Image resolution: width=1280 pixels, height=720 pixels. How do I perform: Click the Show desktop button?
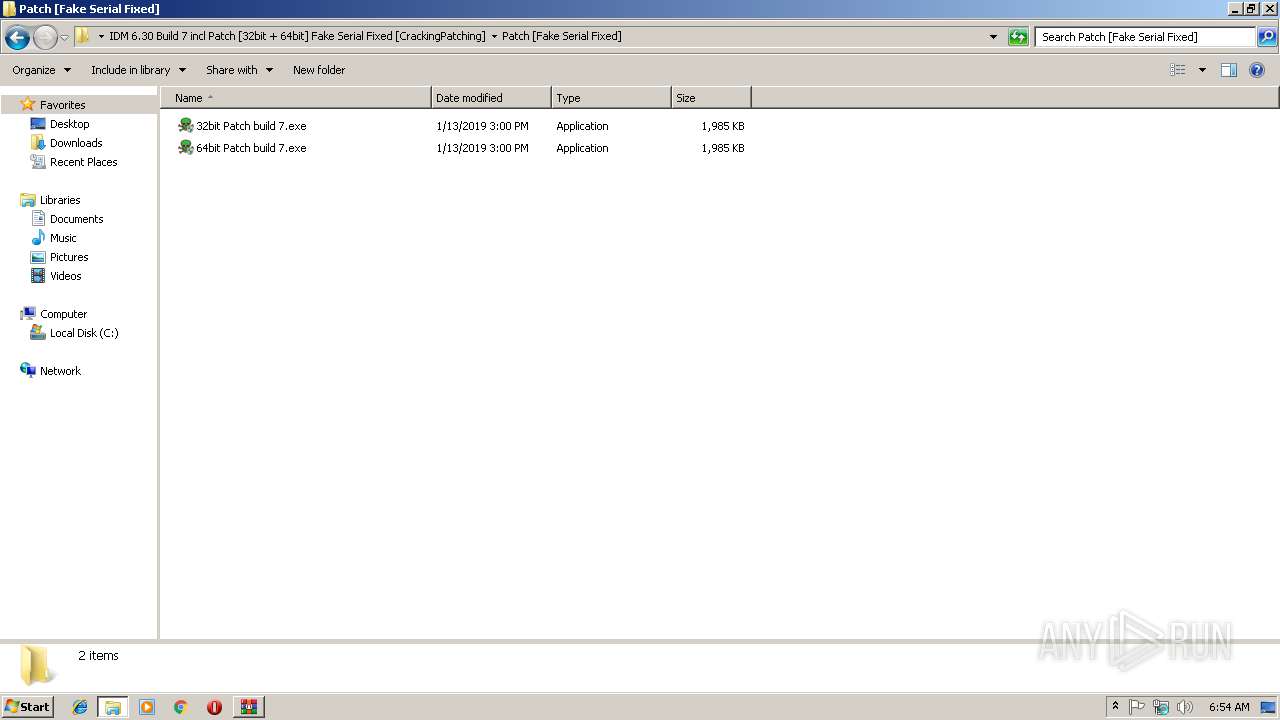point(1268,707)
